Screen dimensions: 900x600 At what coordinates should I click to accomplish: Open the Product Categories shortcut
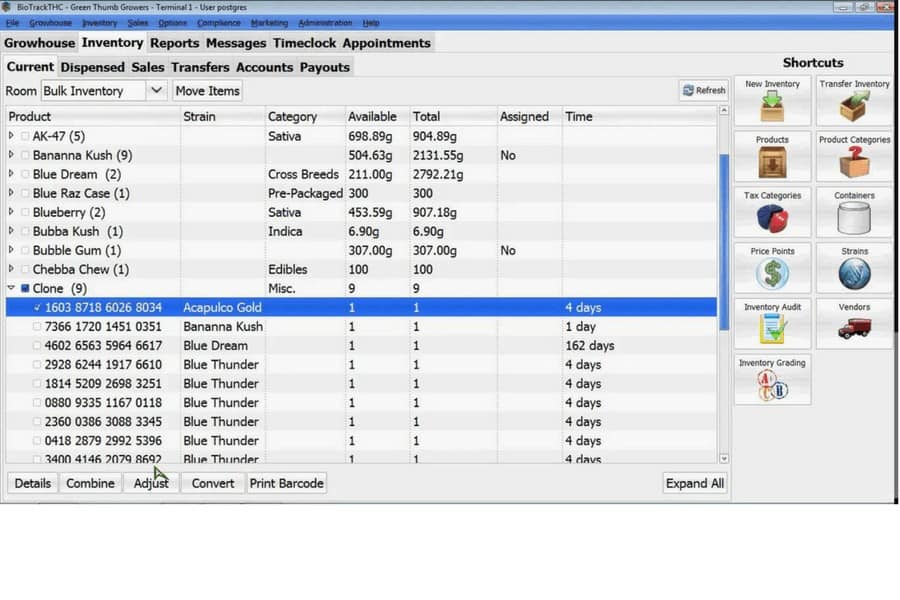[854, 156]
